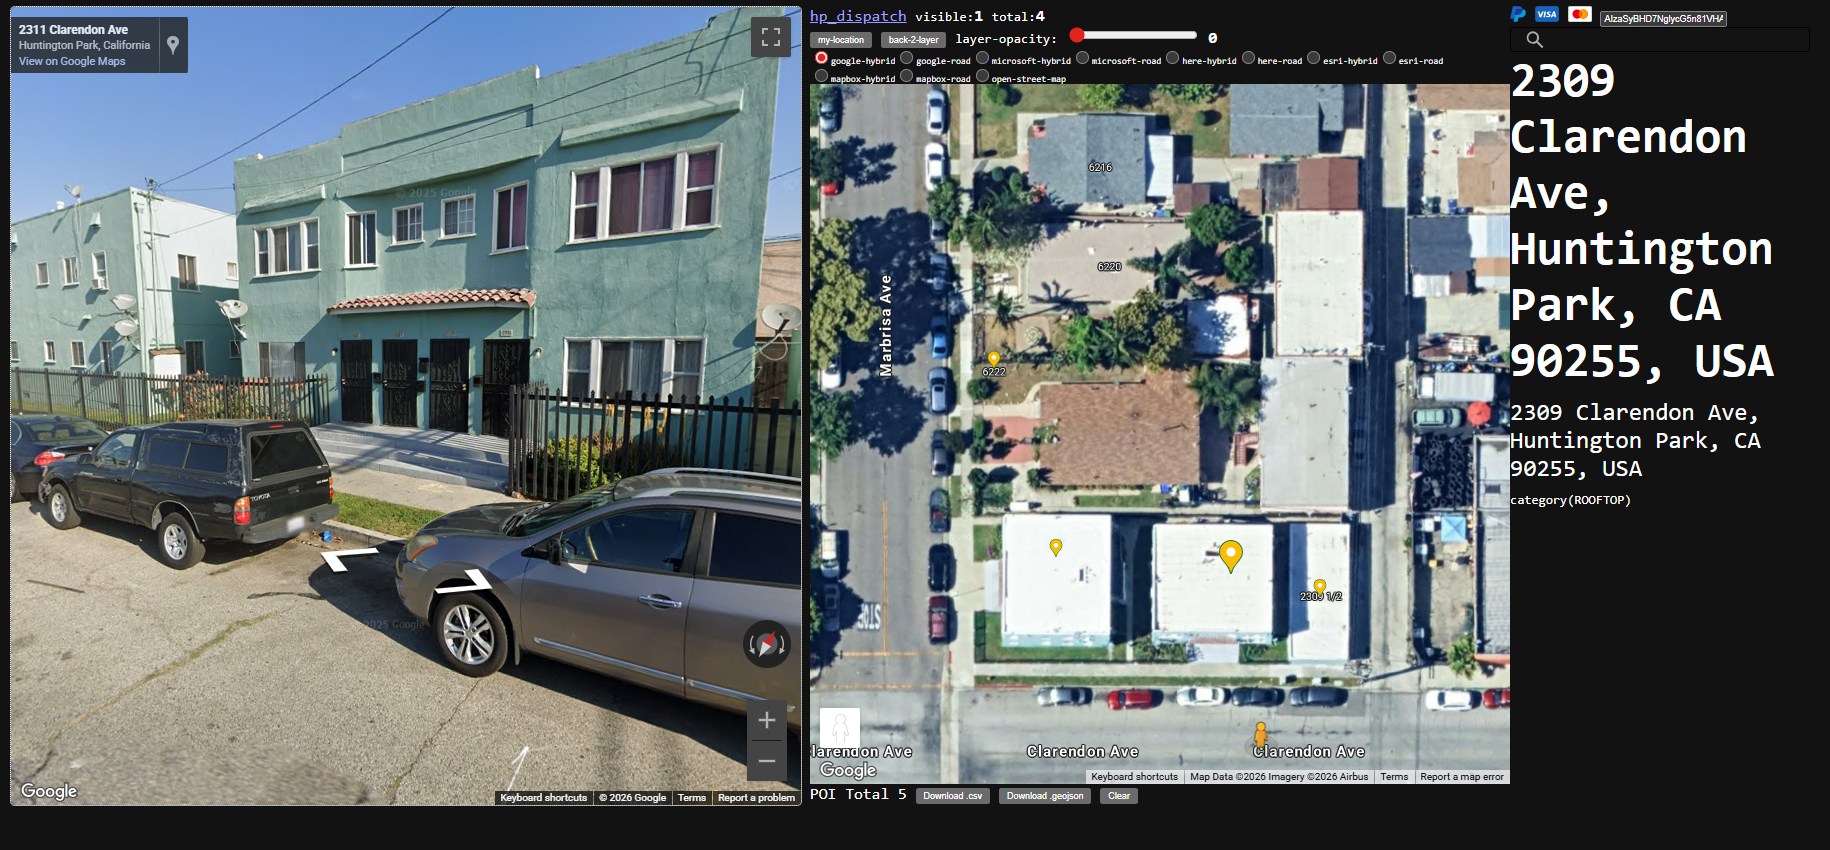This screenshot has width=1830, height=850.
Task: Click the API key text field
Action: 1662,18
